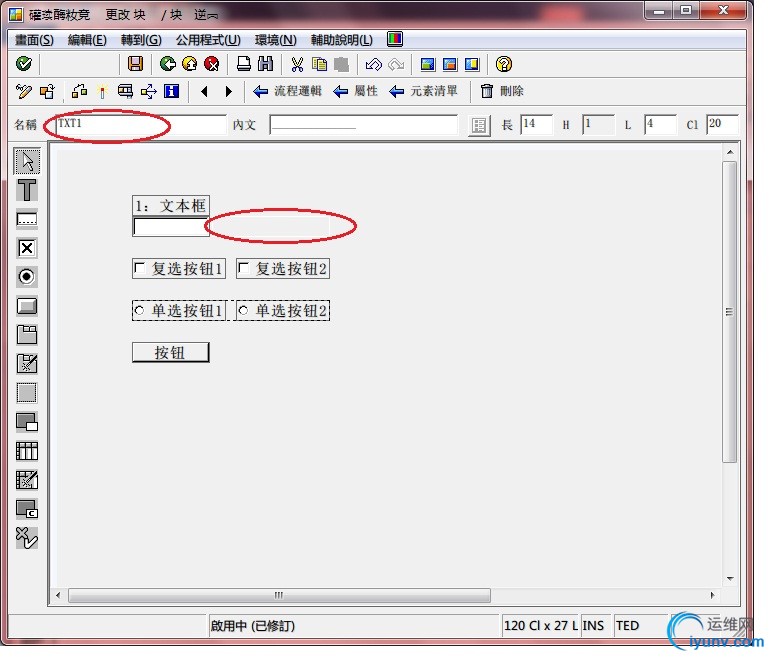
Task: Click the vertical scrollbar up arrow
Action: tap(730, 152)
